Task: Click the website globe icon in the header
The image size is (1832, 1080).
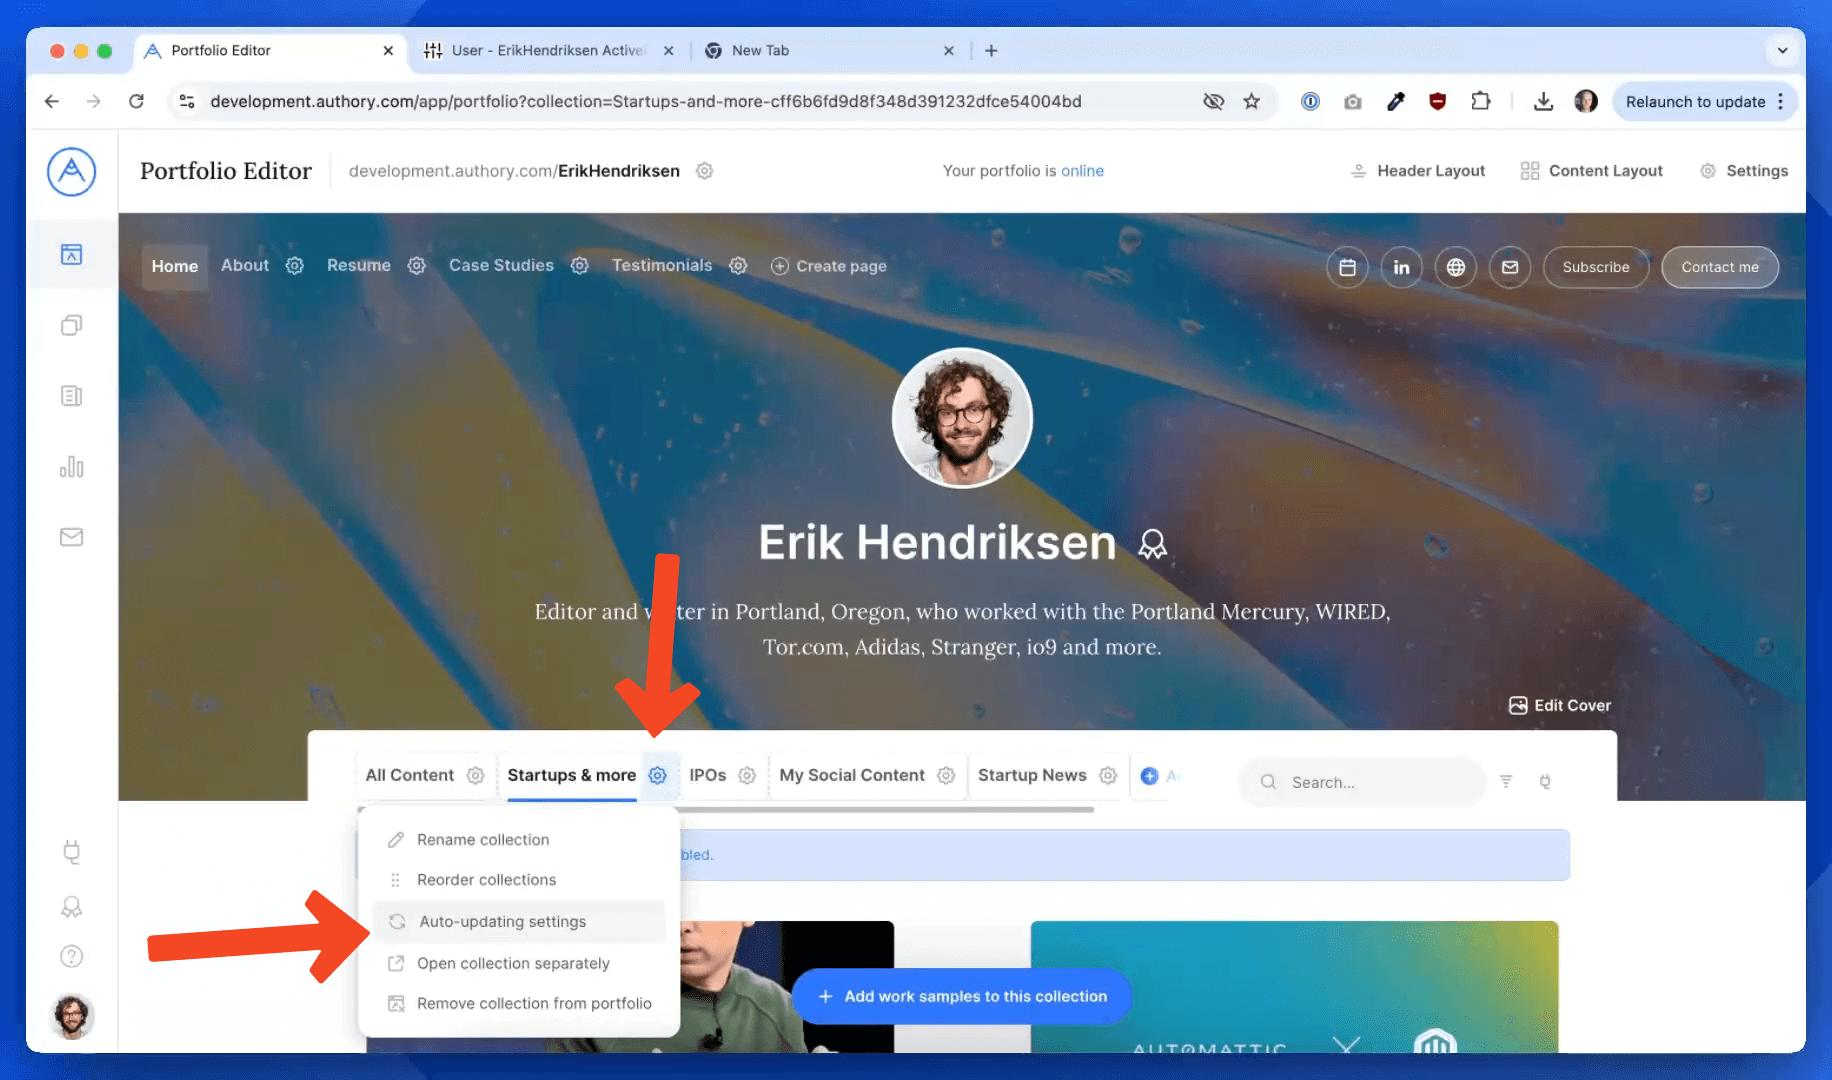Action: (1455, 267)
